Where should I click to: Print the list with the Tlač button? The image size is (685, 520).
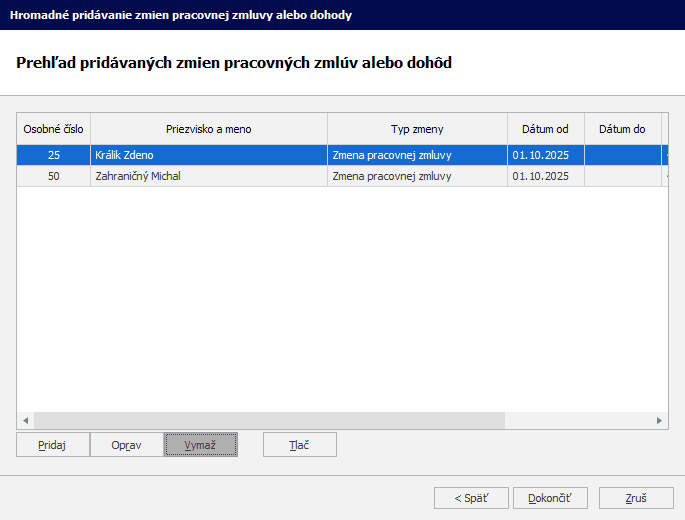coord(300,445)
